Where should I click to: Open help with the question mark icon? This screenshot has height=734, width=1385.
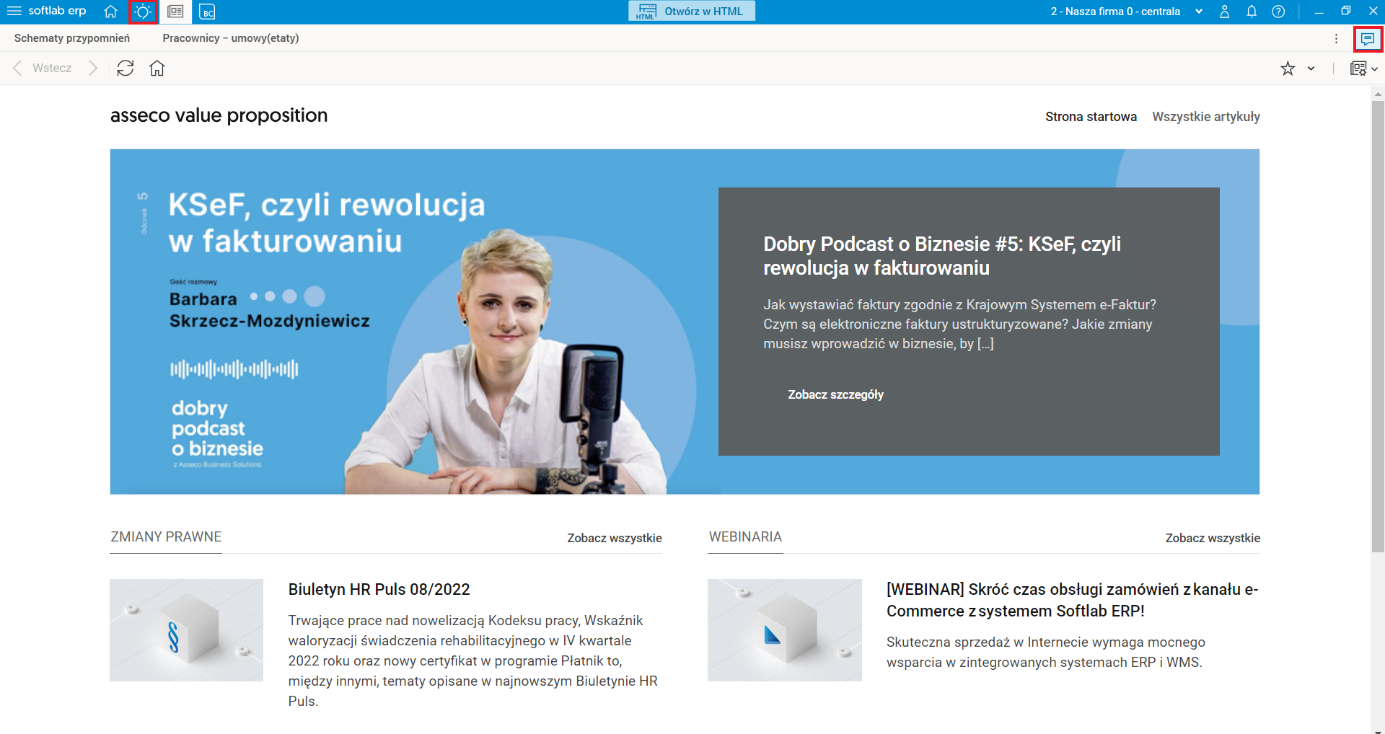coord(1278,11)
